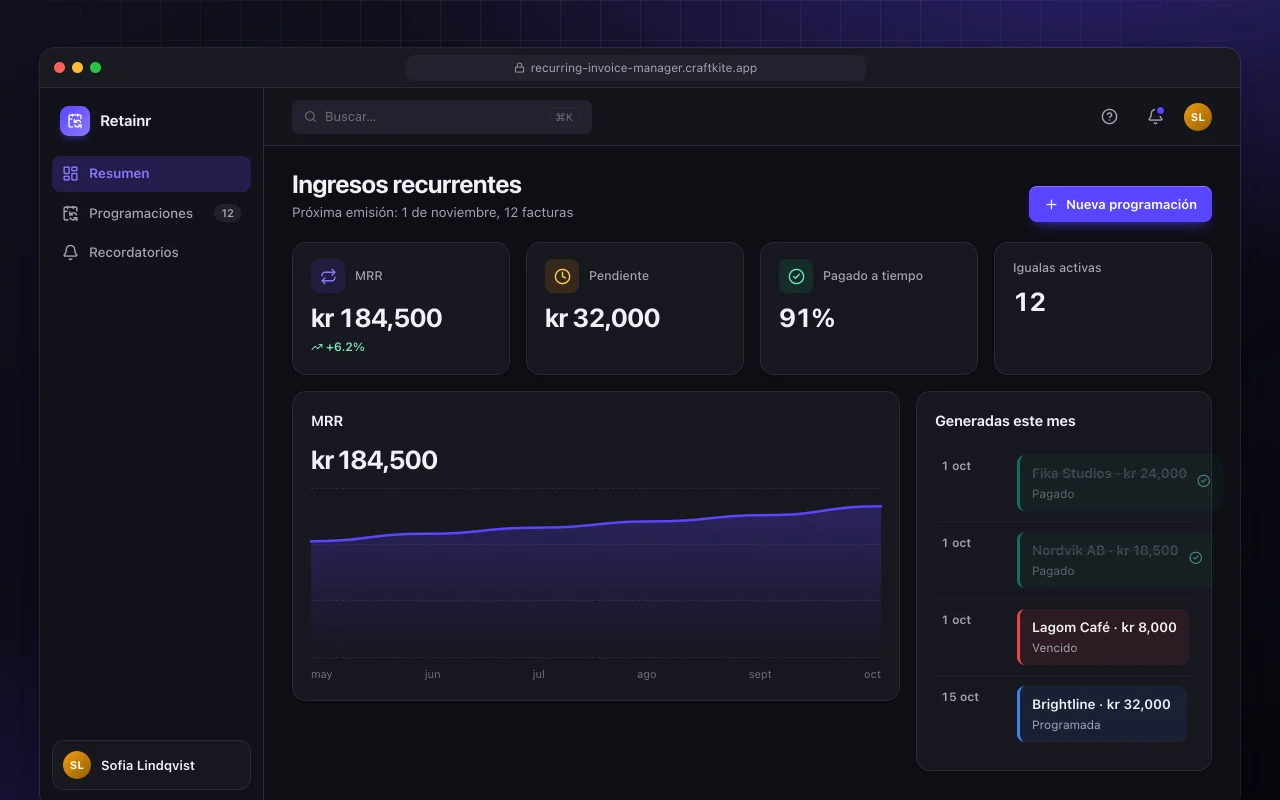Click the Ingresos recurrentes heading

(x=407, y=185)
